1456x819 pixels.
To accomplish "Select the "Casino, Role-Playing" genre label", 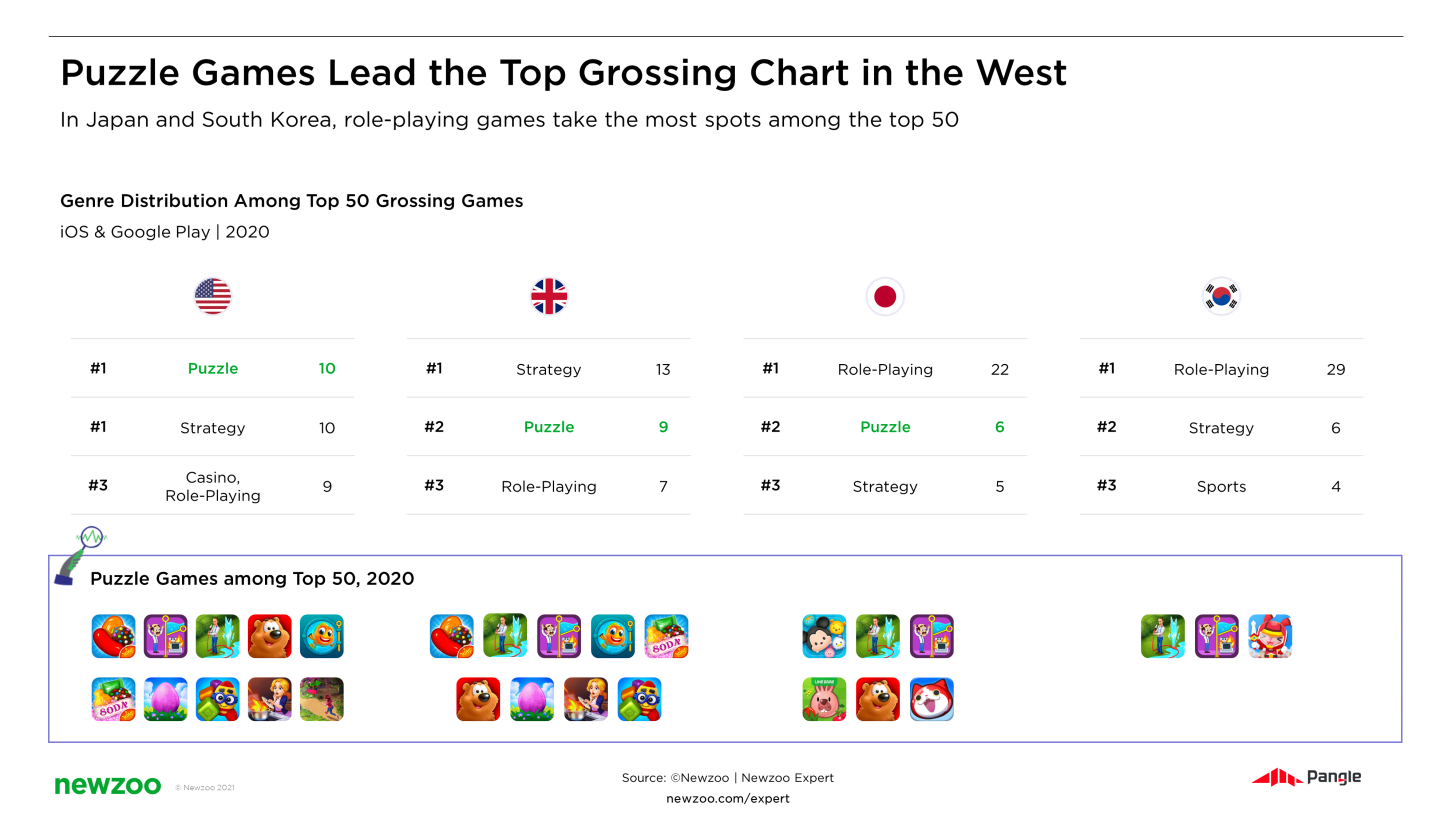I will pos(213,487).
